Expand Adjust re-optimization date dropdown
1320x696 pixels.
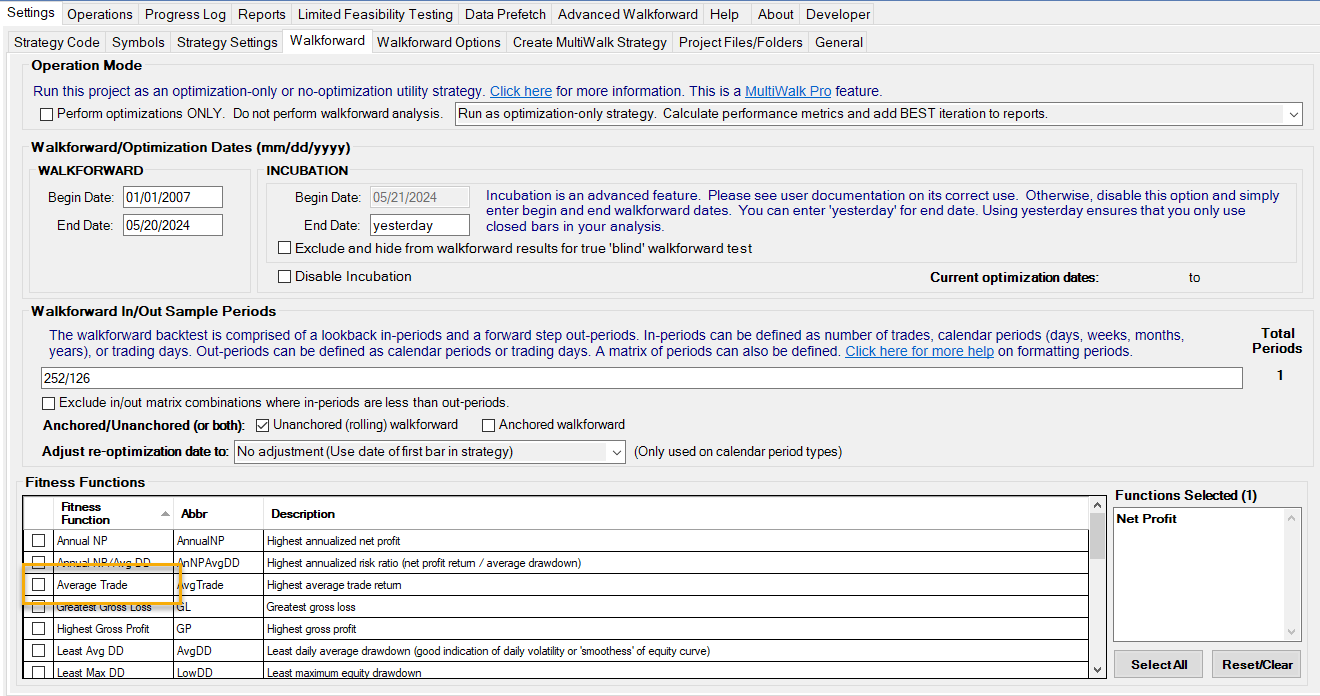pyautogui.click(x=616, y=452)
